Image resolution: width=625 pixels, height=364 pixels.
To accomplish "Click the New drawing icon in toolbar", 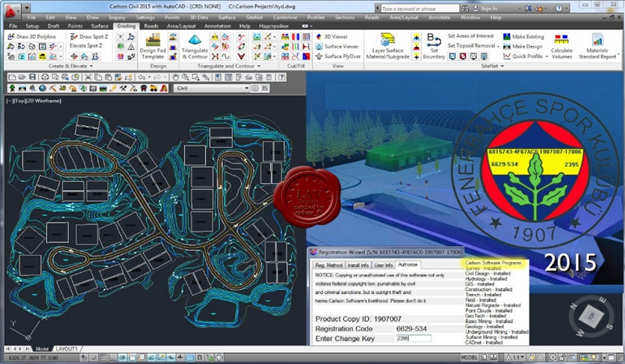I will pyautogui.click(x=12, y=77).
